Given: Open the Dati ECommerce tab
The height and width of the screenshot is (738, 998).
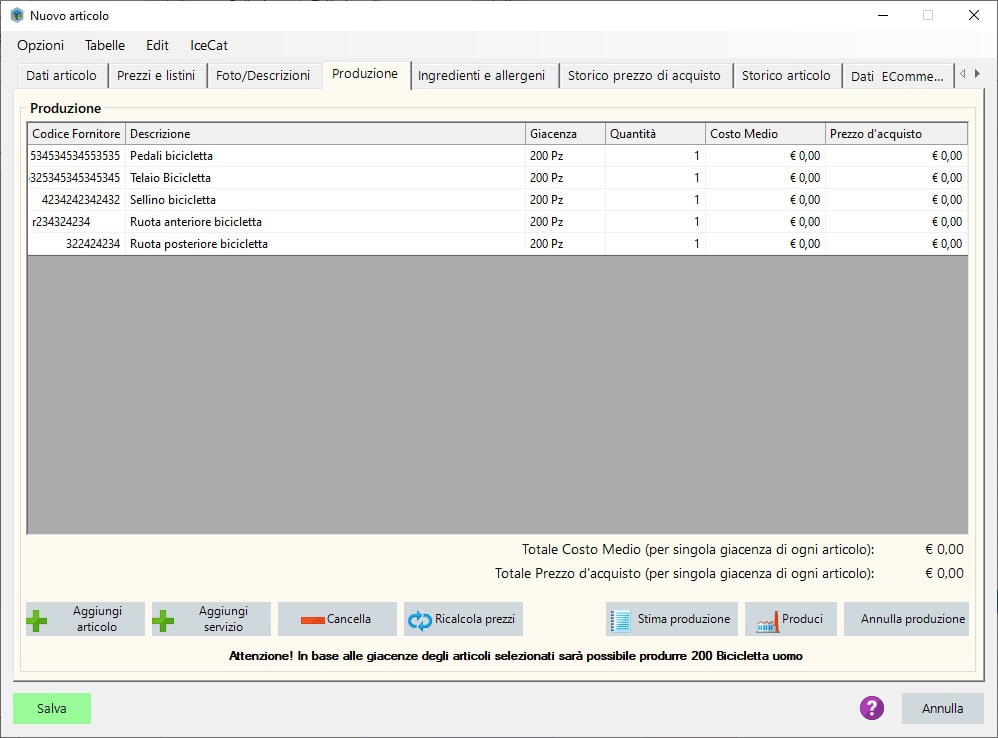Looking at the screenshot, I should tap(897, 76).
